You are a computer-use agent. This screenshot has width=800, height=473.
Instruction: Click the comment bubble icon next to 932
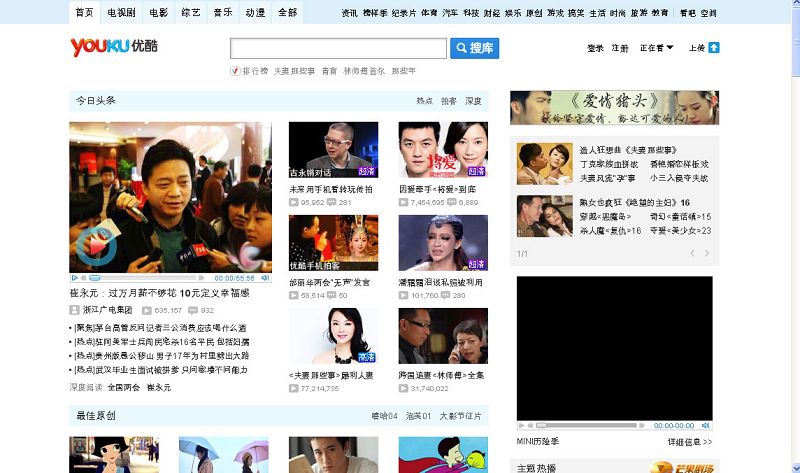point(192,311)
